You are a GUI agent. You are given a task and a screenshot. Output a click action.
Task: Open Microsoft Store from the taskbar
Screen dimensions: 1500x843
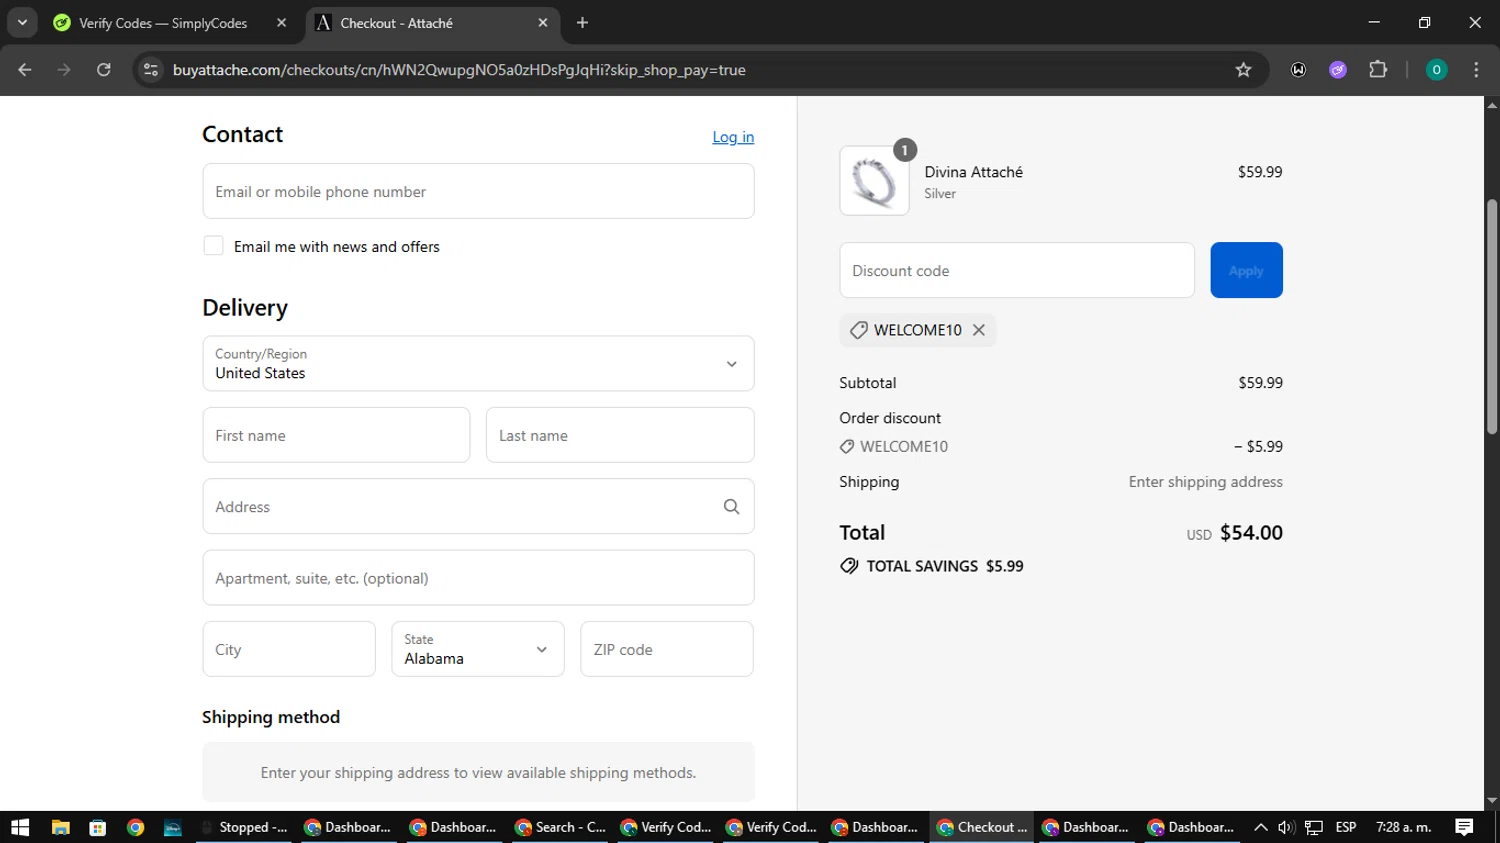pos(97,827)
